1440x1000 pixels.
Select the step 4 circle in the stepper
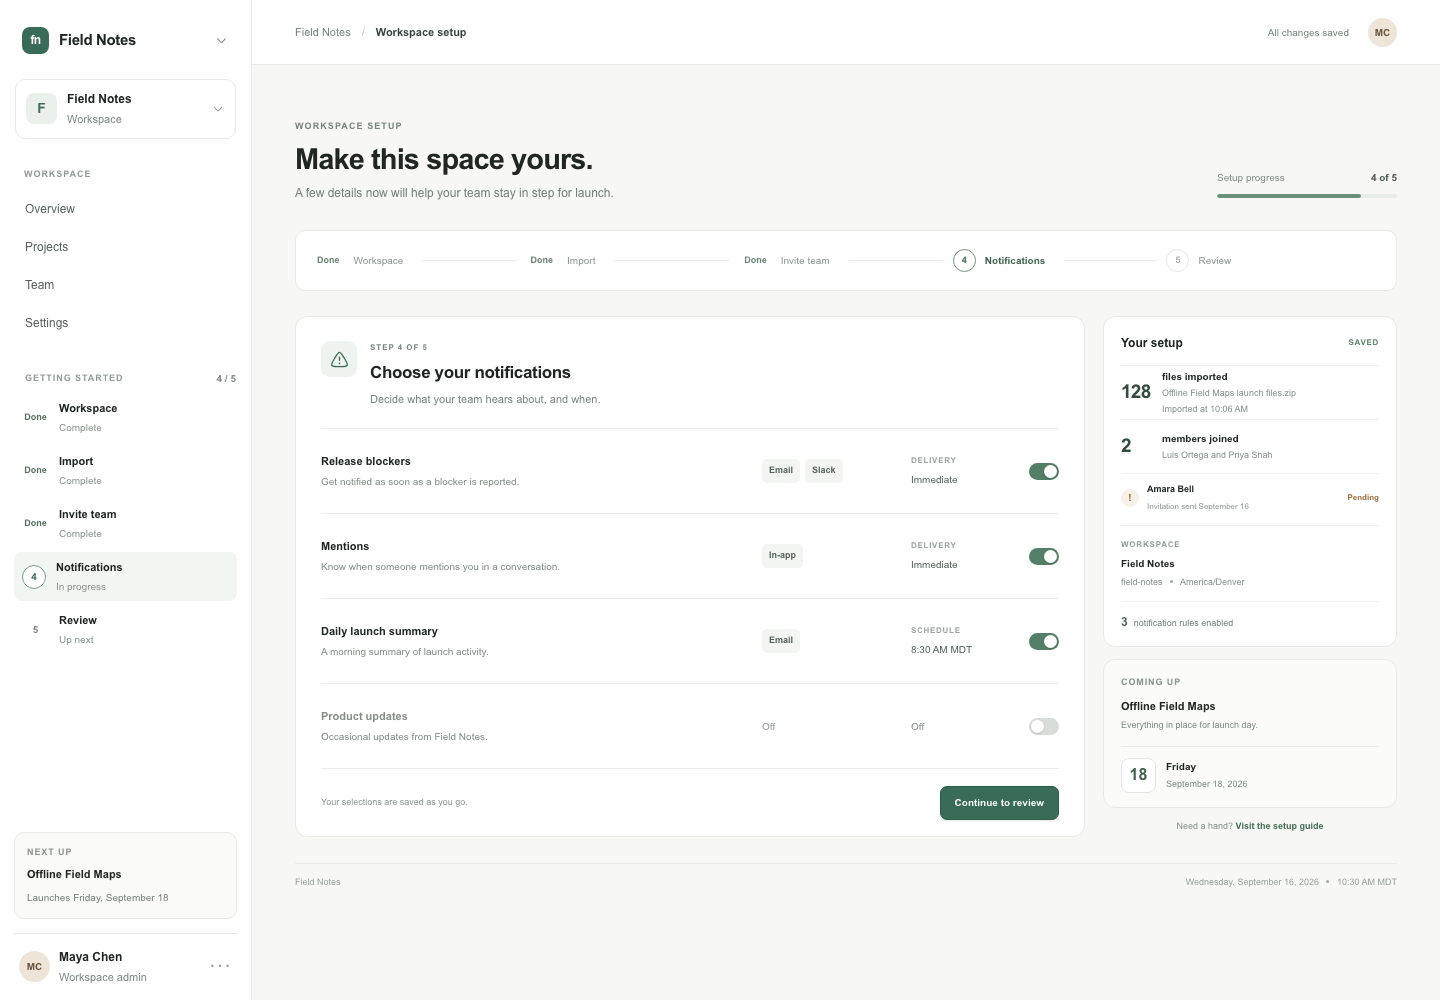click(964, 261)
